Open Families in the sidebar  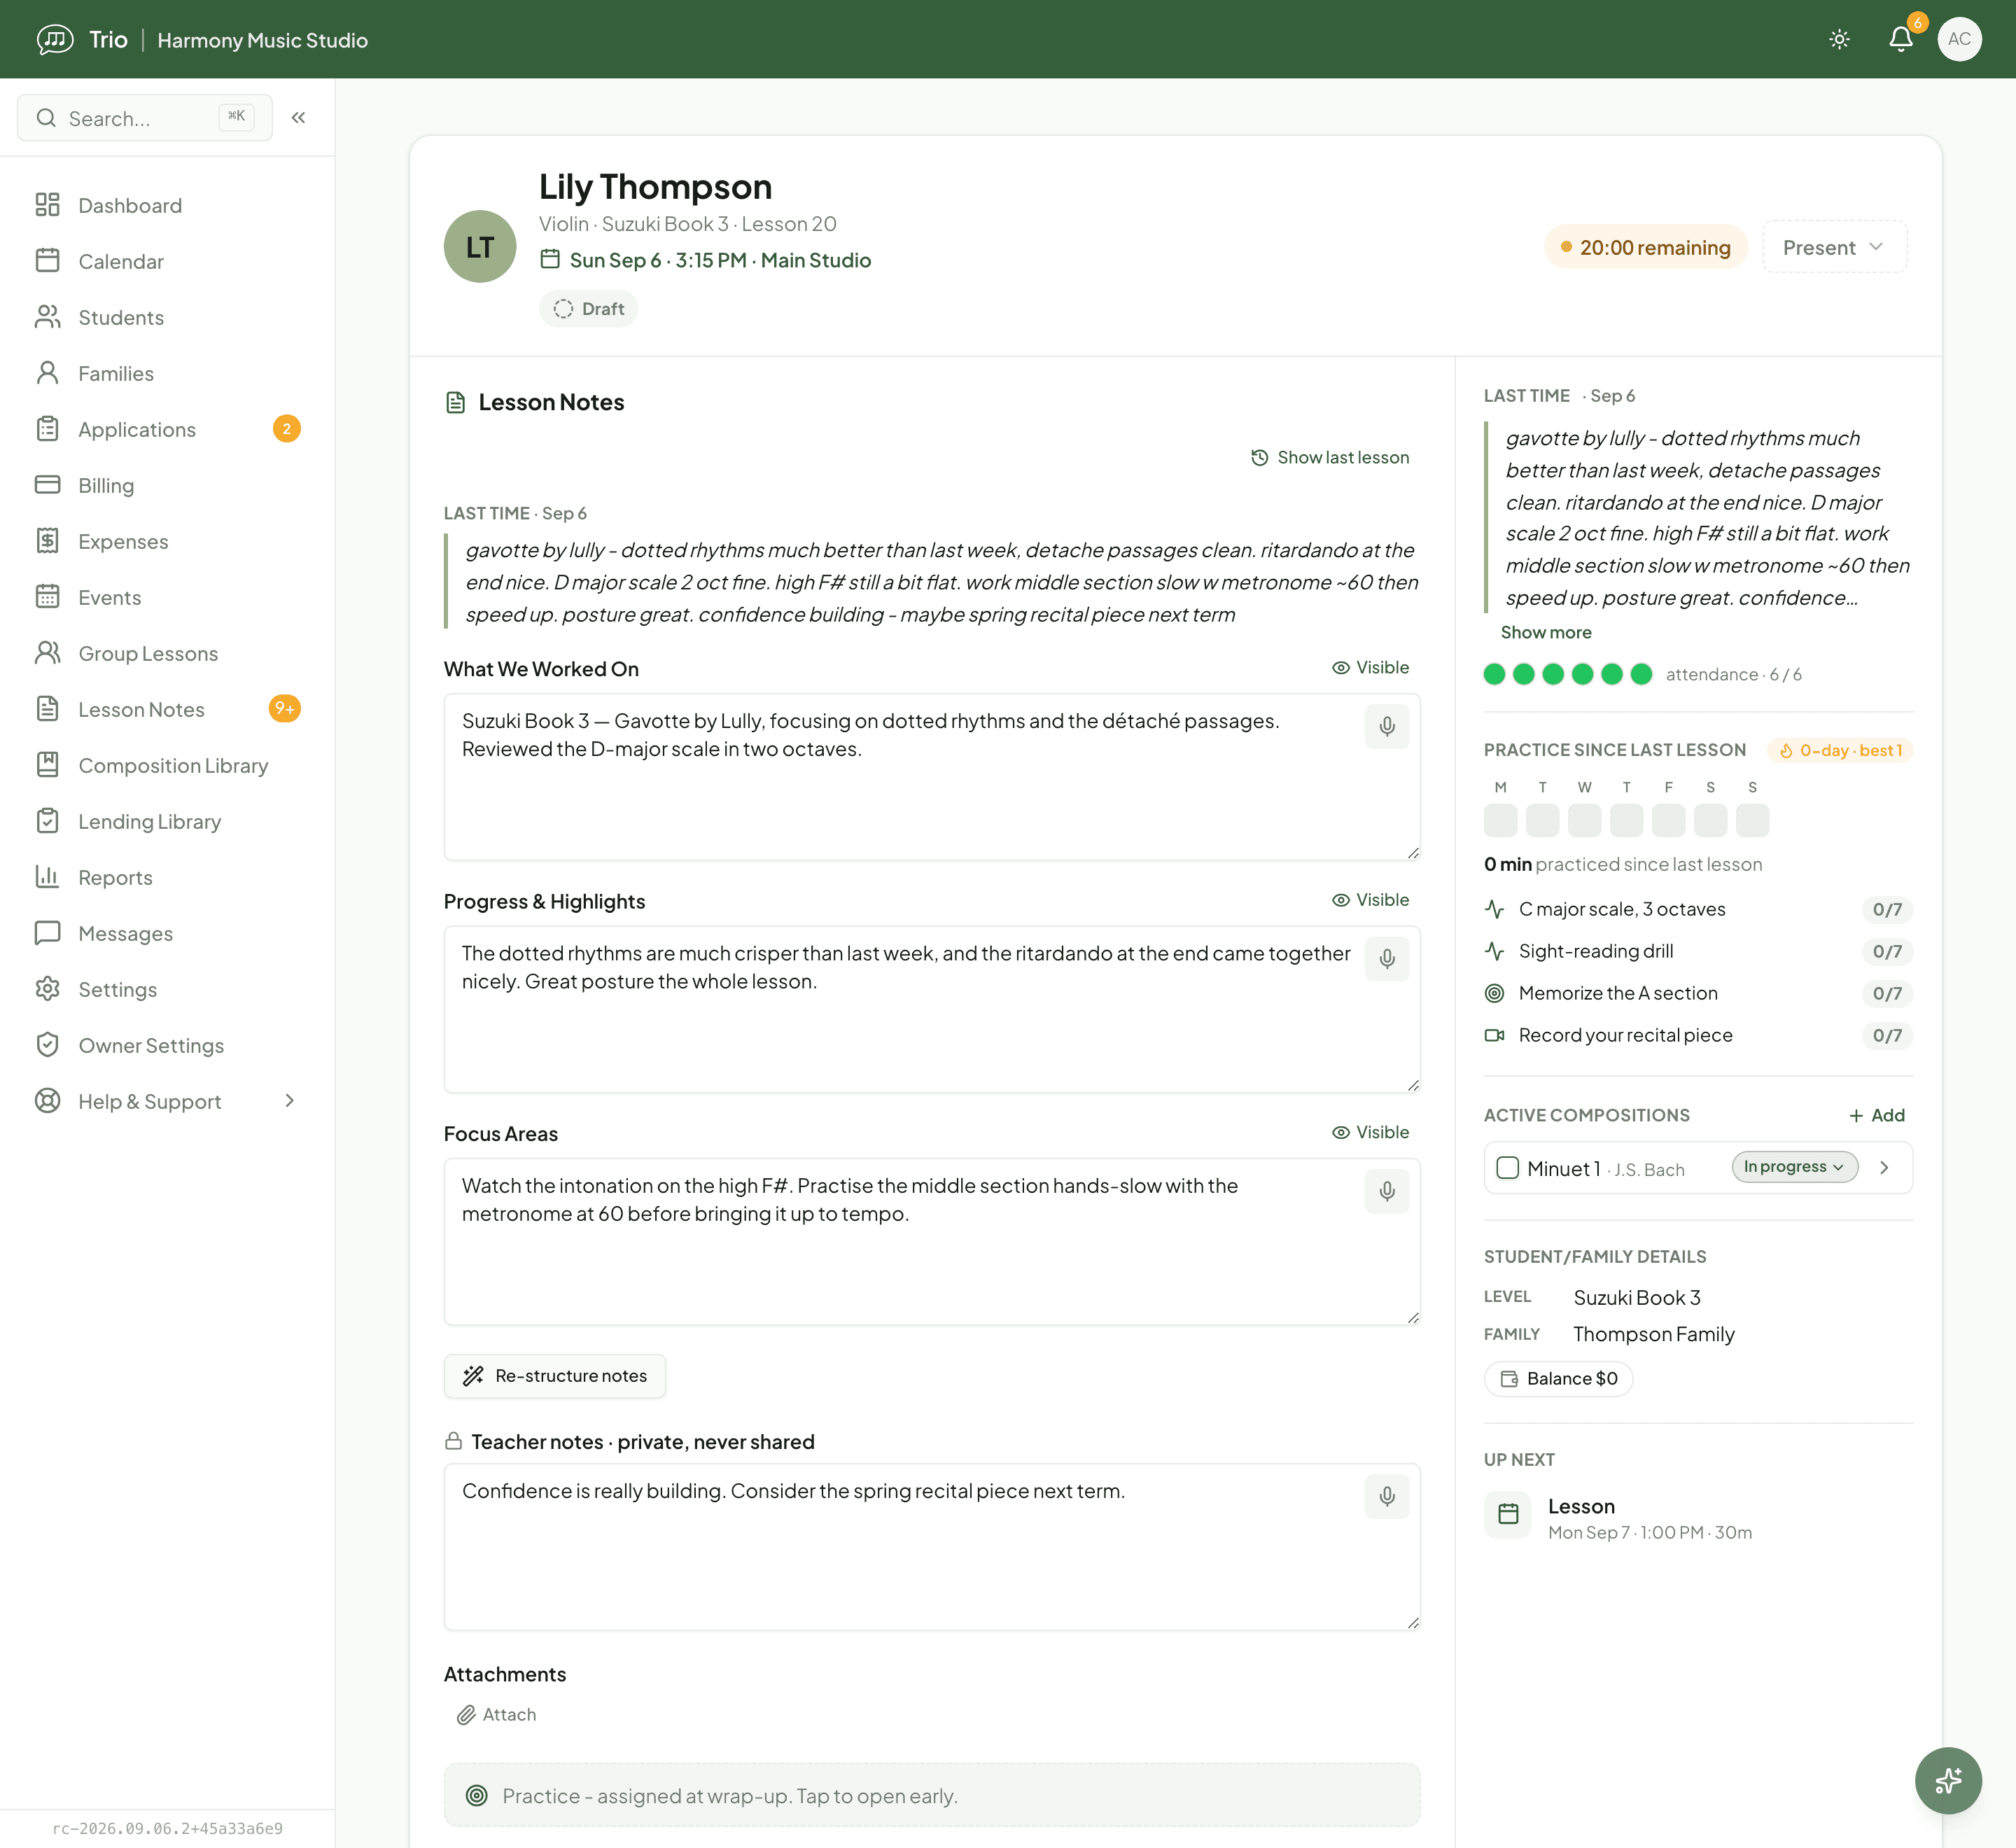point(167,373)
